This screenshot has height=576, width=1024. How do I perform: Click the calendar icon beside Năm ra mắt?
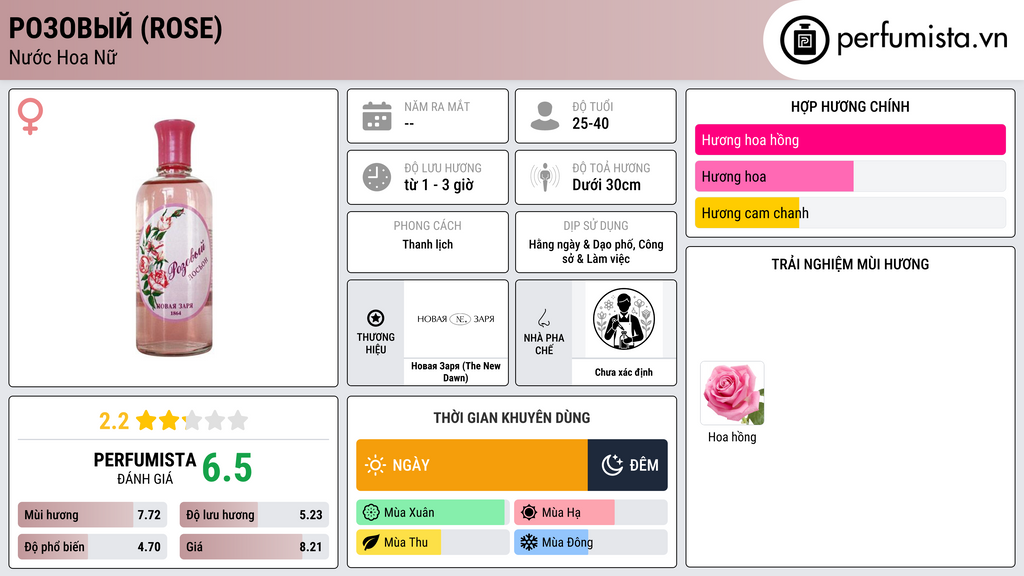(377, 116)
